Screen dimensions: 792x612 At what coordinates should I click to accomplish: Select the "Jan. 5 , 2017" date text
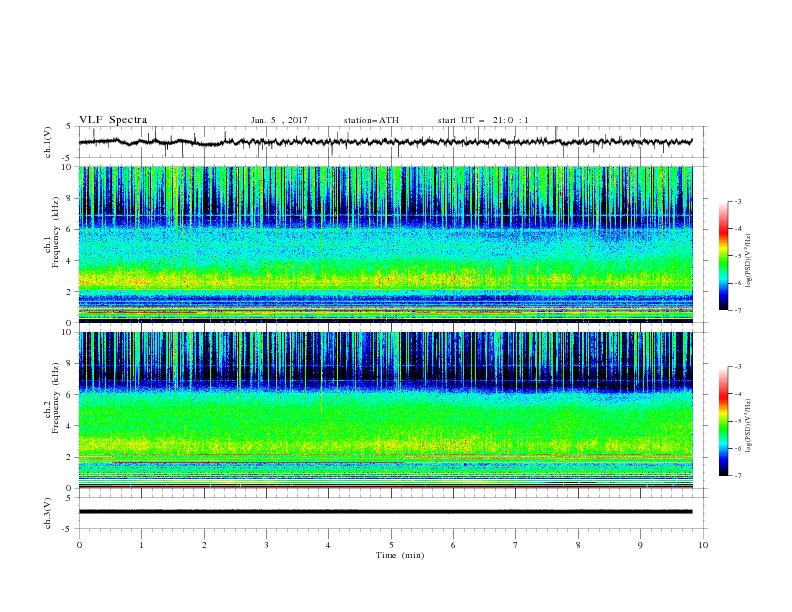tap(279, 120)
